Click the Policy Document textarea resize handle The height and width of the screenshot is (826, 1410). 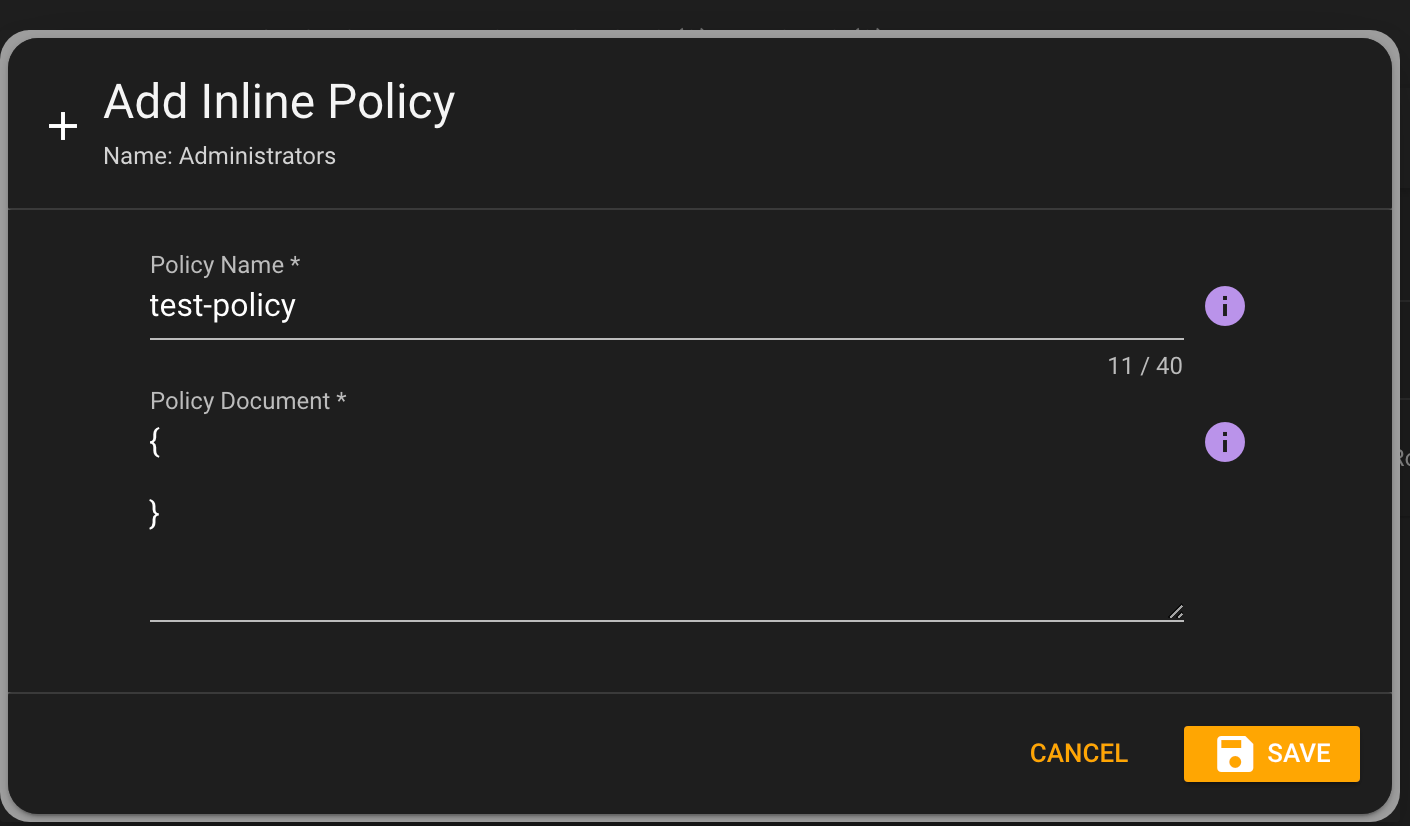pos(1176,612)
